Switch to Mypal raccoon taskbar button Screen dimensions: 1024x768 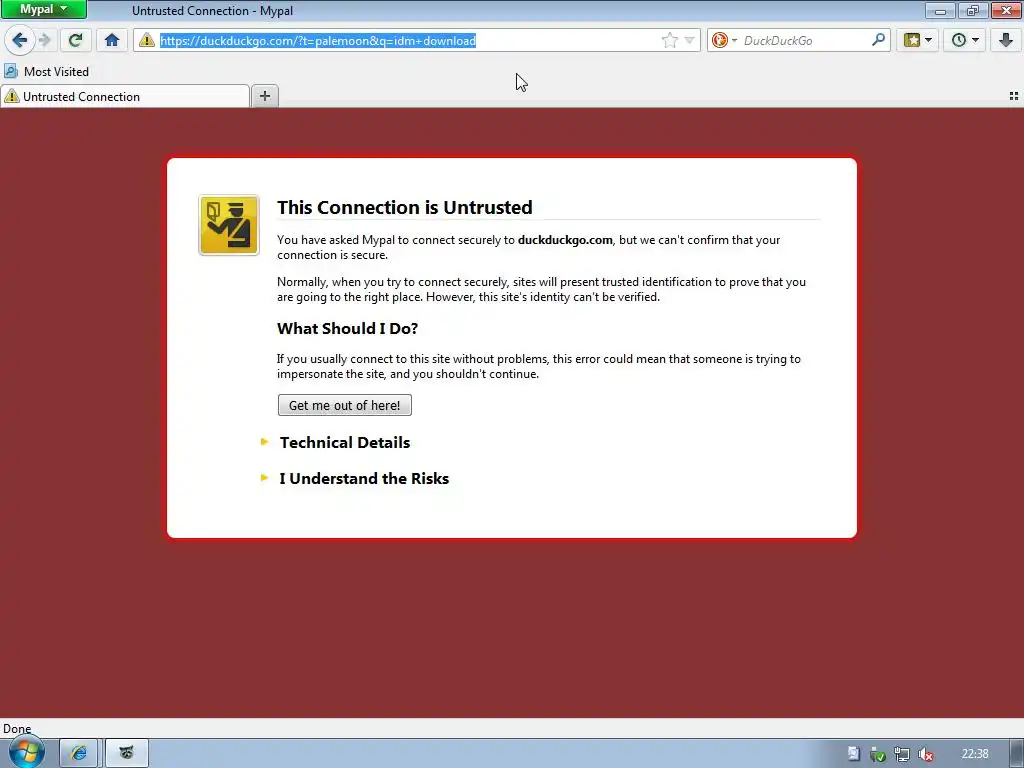coord(127,753)
